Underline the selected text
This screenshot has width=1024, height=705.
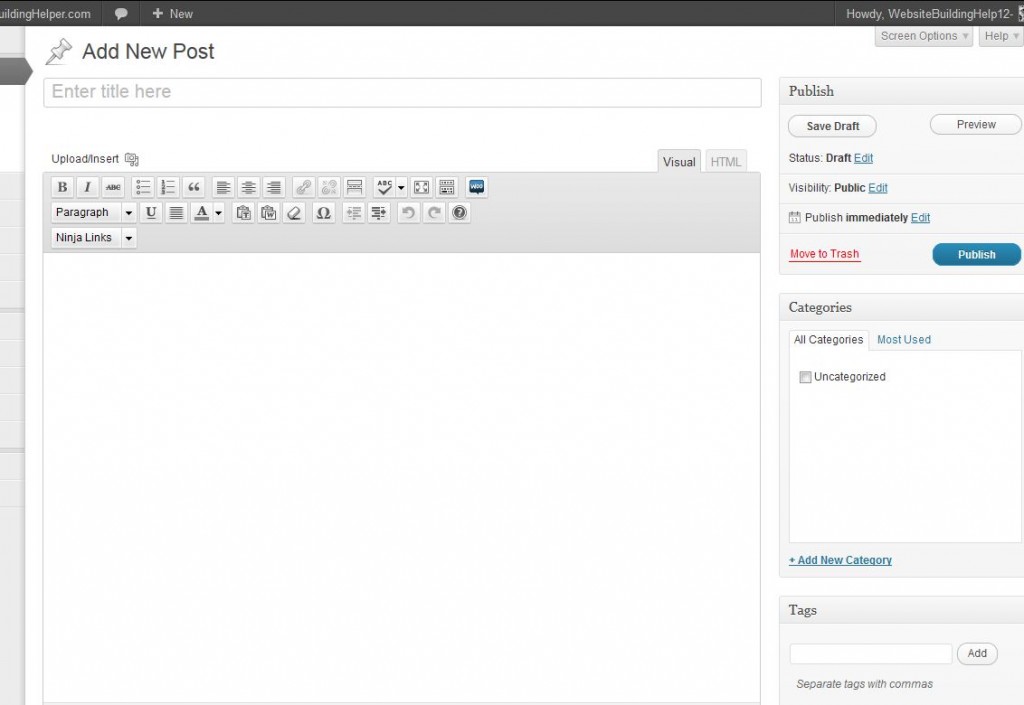click(151, 213)
